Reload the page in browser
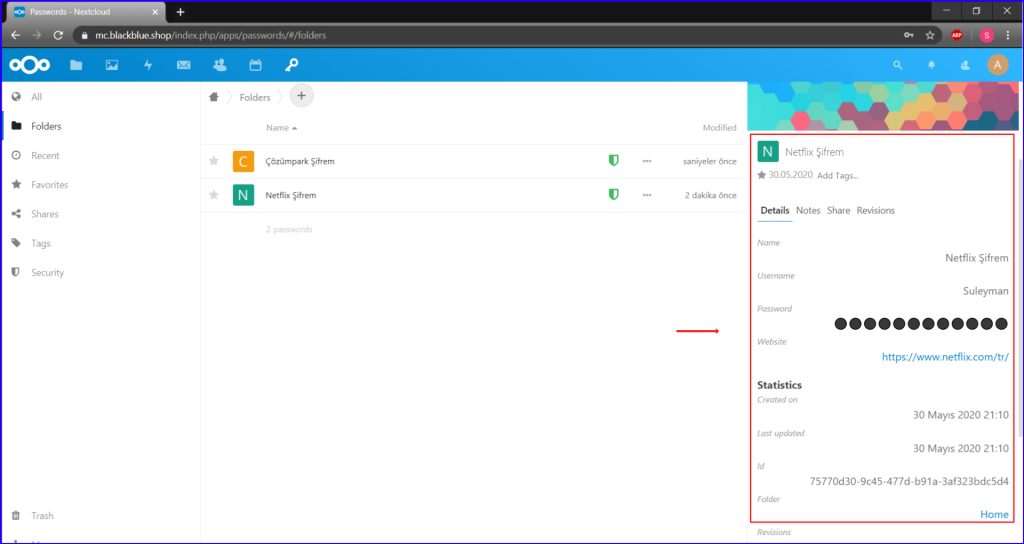This screenshot has width=1024, height=544. (x=58, y=35)
